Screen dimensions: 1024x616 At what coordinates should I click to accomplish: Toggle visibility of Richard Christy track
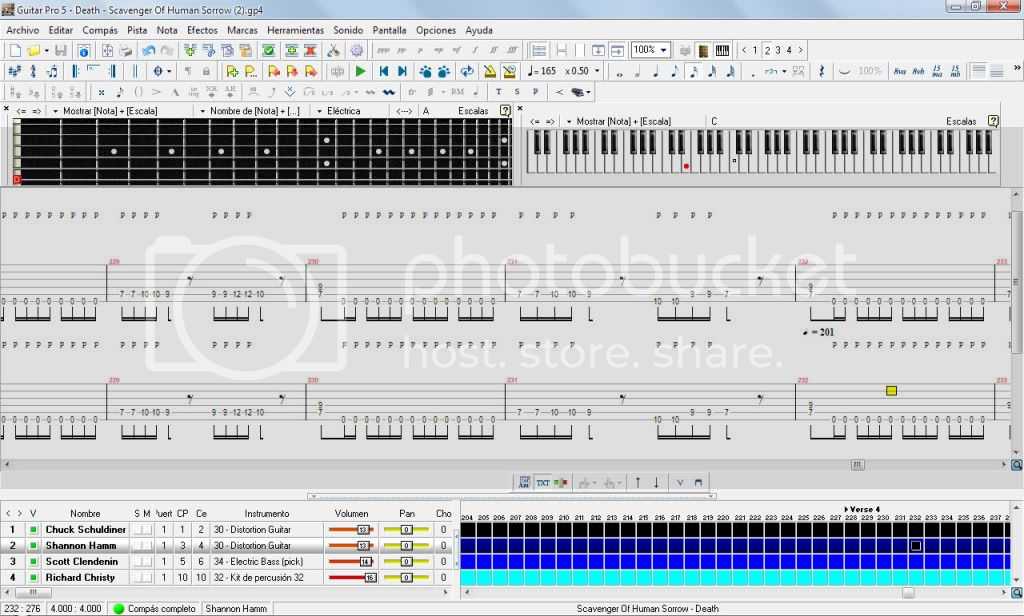tap(33, 577)
